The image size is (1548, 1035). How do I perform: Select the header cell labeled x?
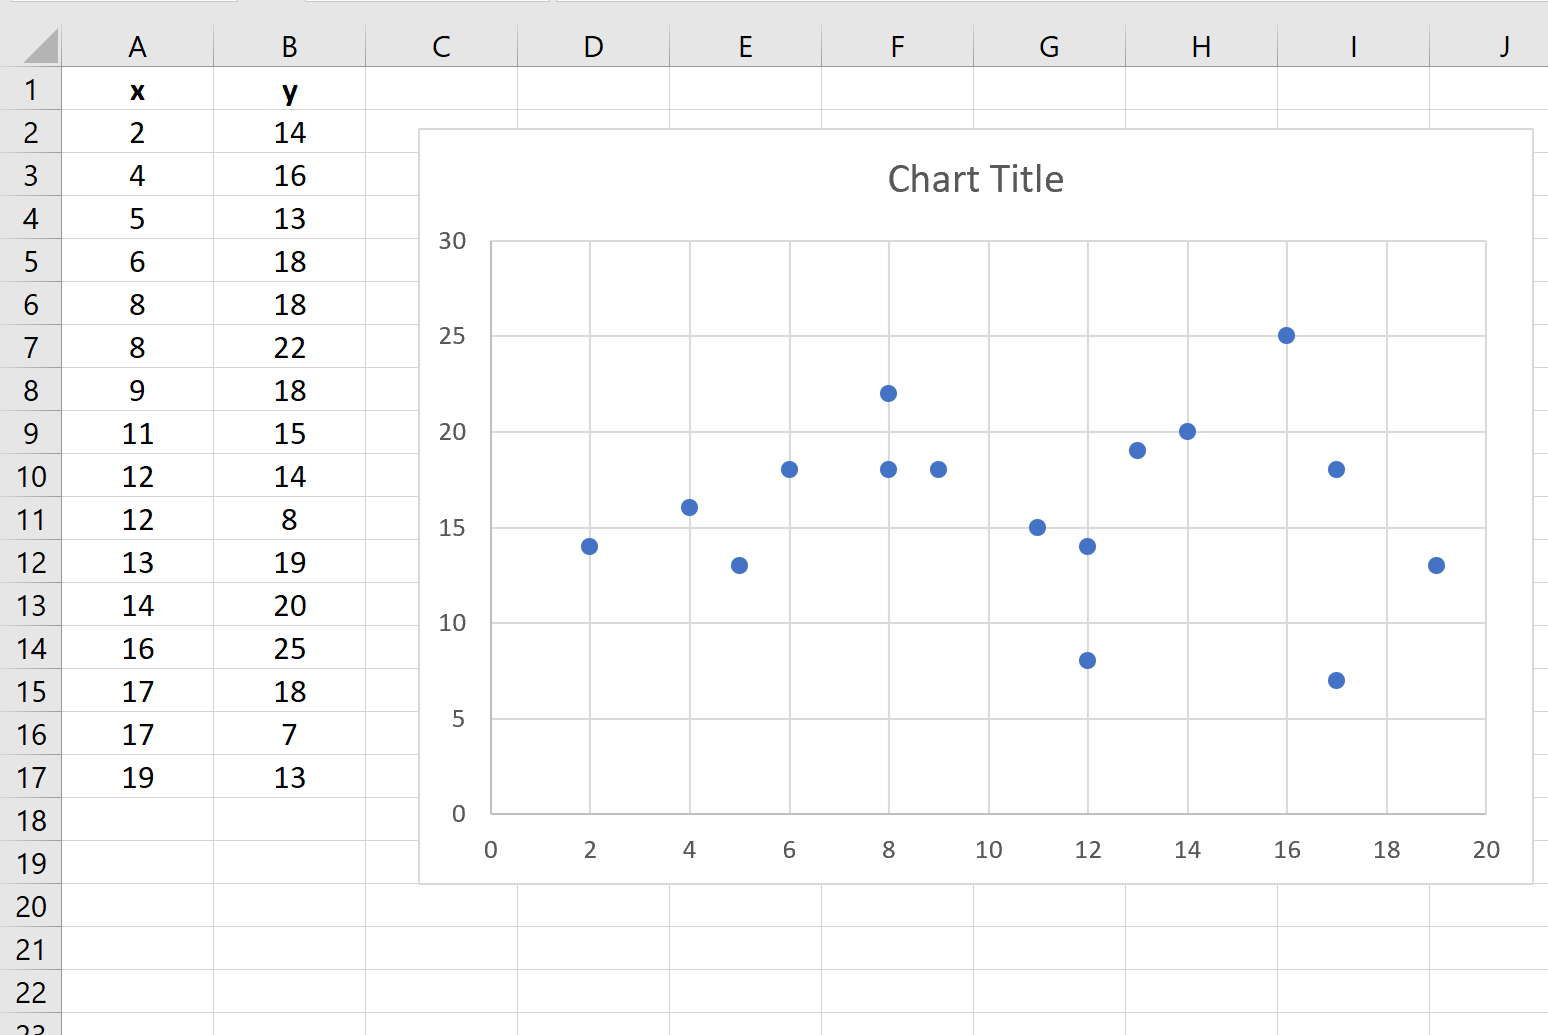click(137, 90)
